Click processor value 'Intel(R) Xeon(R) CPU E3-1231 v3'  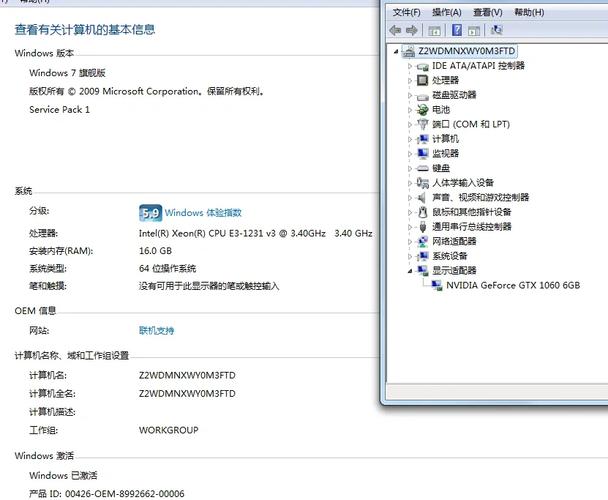tap(207, 233)
